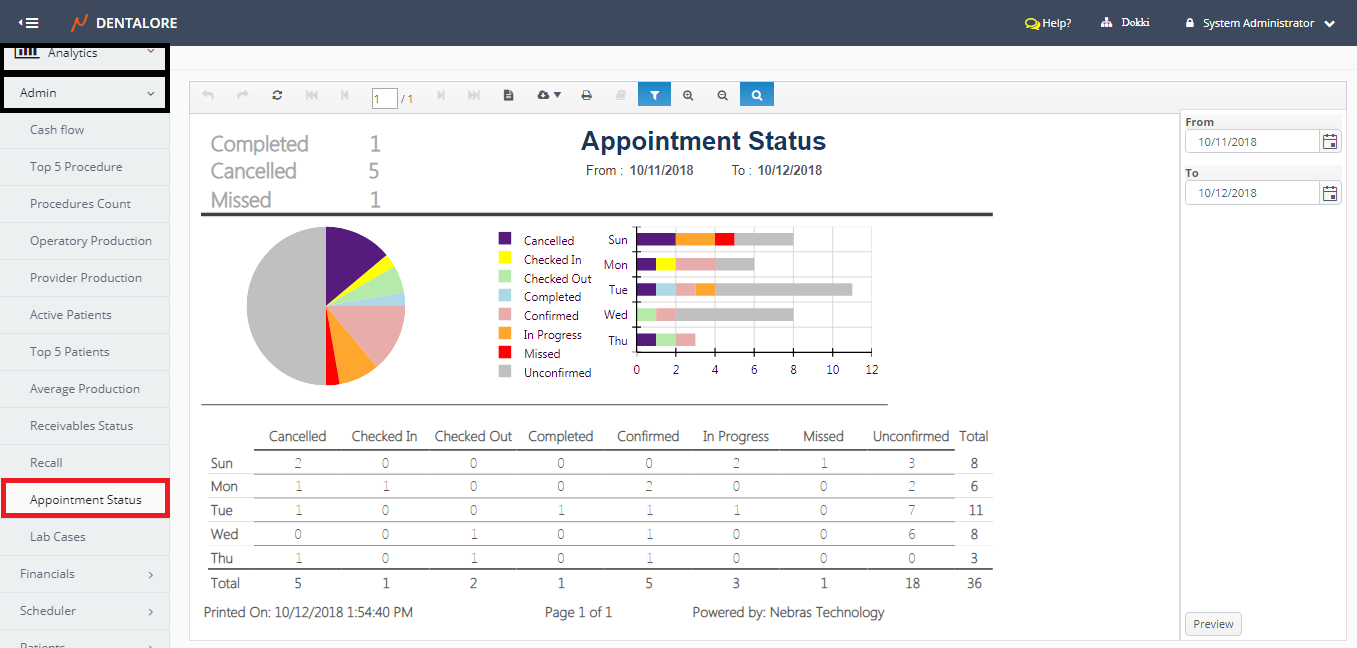The image size is (1357, 648).
Task: Click the refresh report icon
Action: point(277,95)
